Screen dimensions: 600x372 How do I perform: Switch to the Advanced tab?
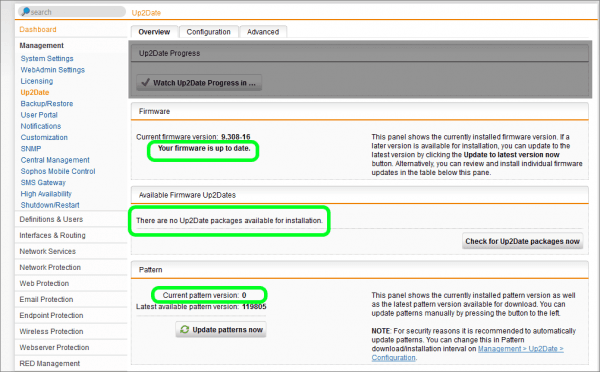point(263,32)
